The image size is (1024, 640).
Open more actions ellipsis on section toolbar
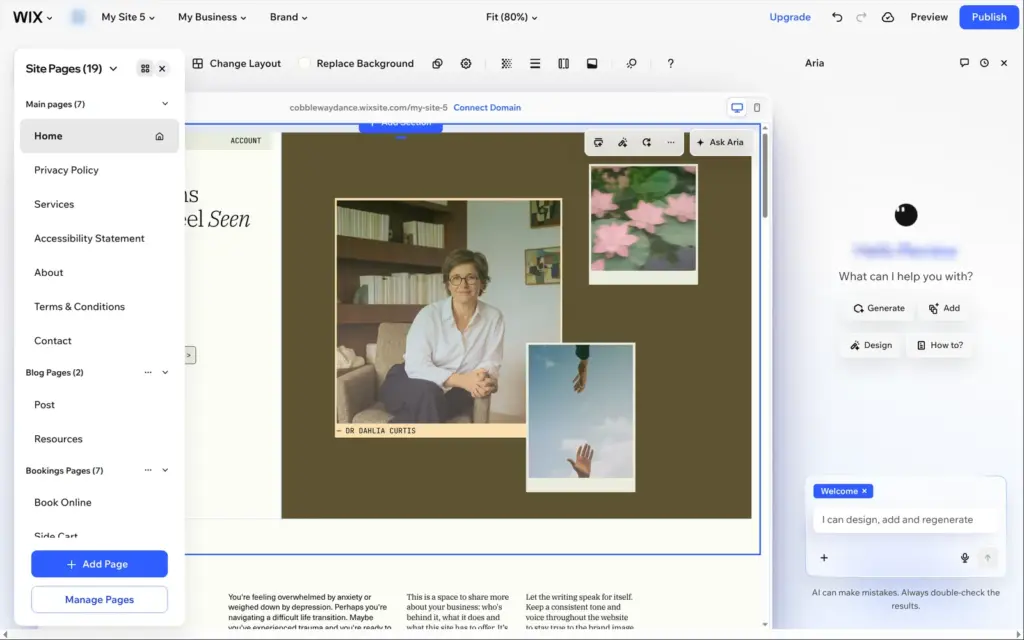671,142
